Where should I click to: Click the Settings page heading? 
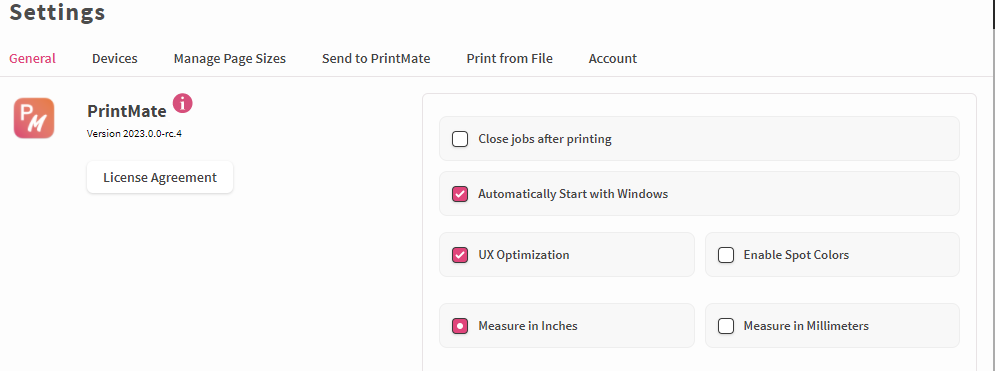57,11
